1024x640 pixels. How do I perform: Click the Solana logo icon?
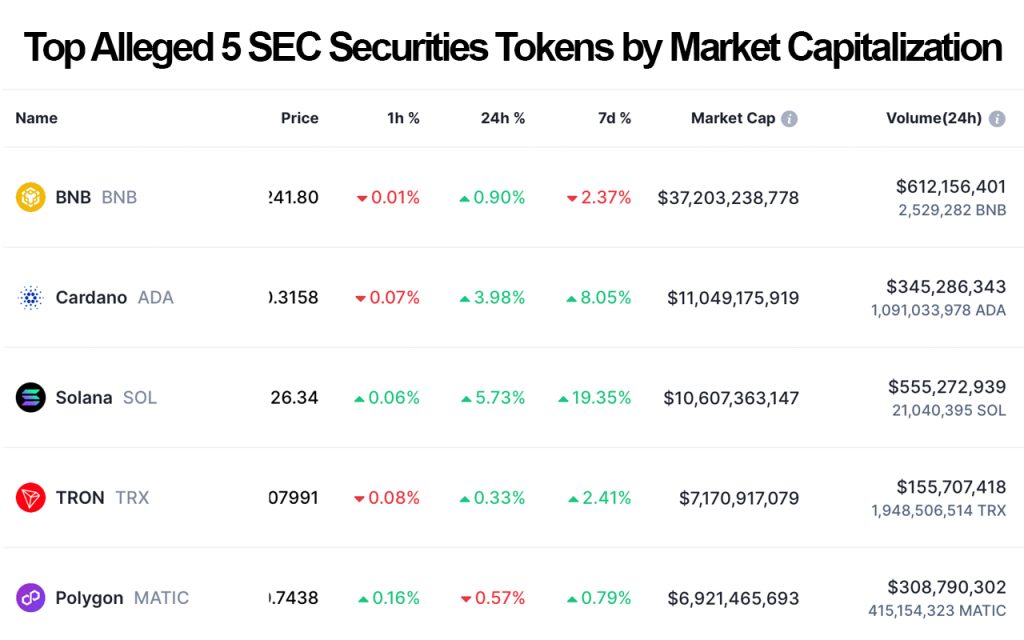(x=31, y=397)
